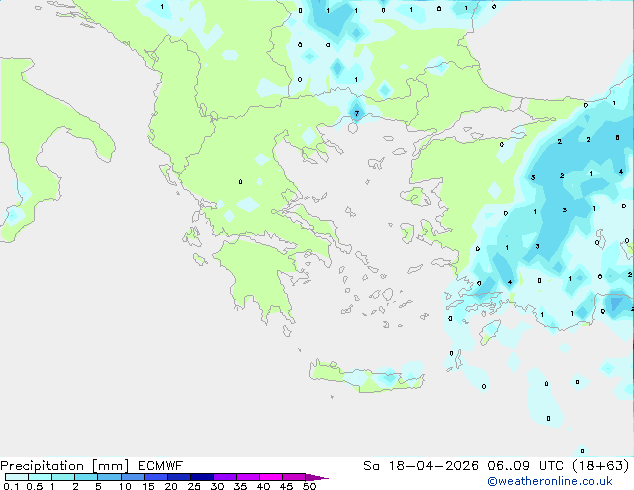
Task: Pick the 30–35 mm purple legend swatch
Action: (x=225, y=477)
